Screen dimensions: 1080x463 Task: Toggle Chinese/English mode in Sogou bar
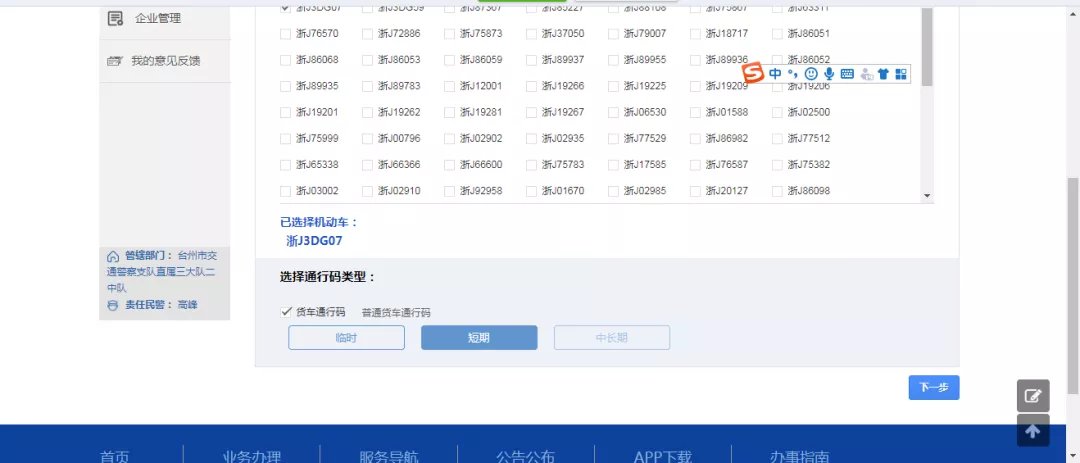pyautogui.click(x=776, y=74)
